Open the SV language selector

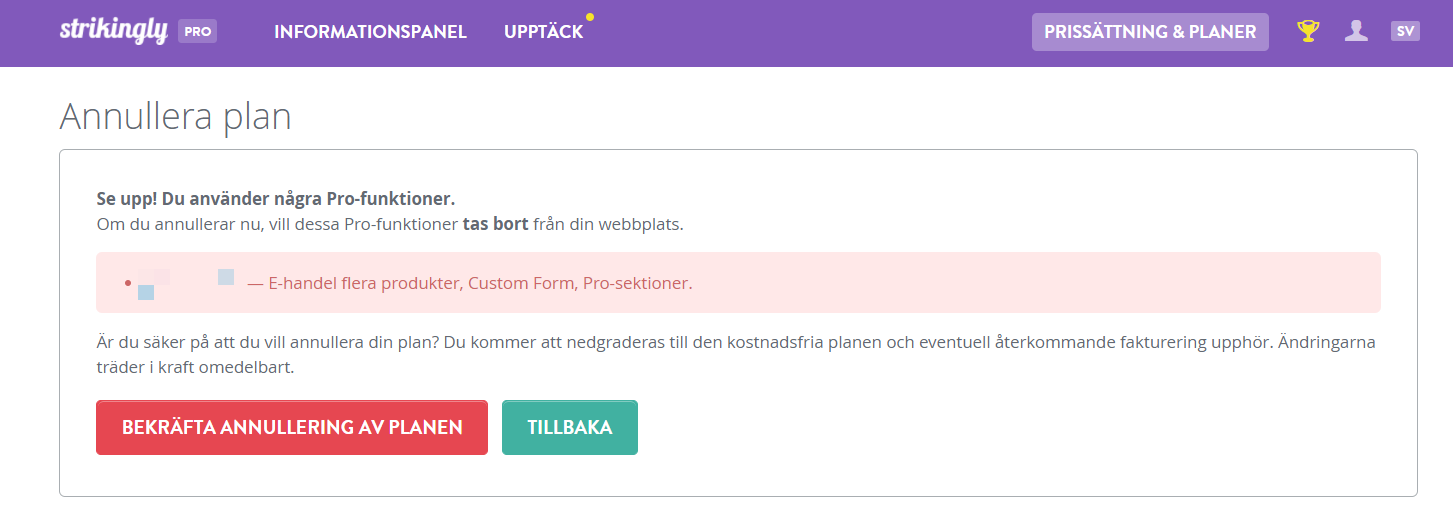1405,31
